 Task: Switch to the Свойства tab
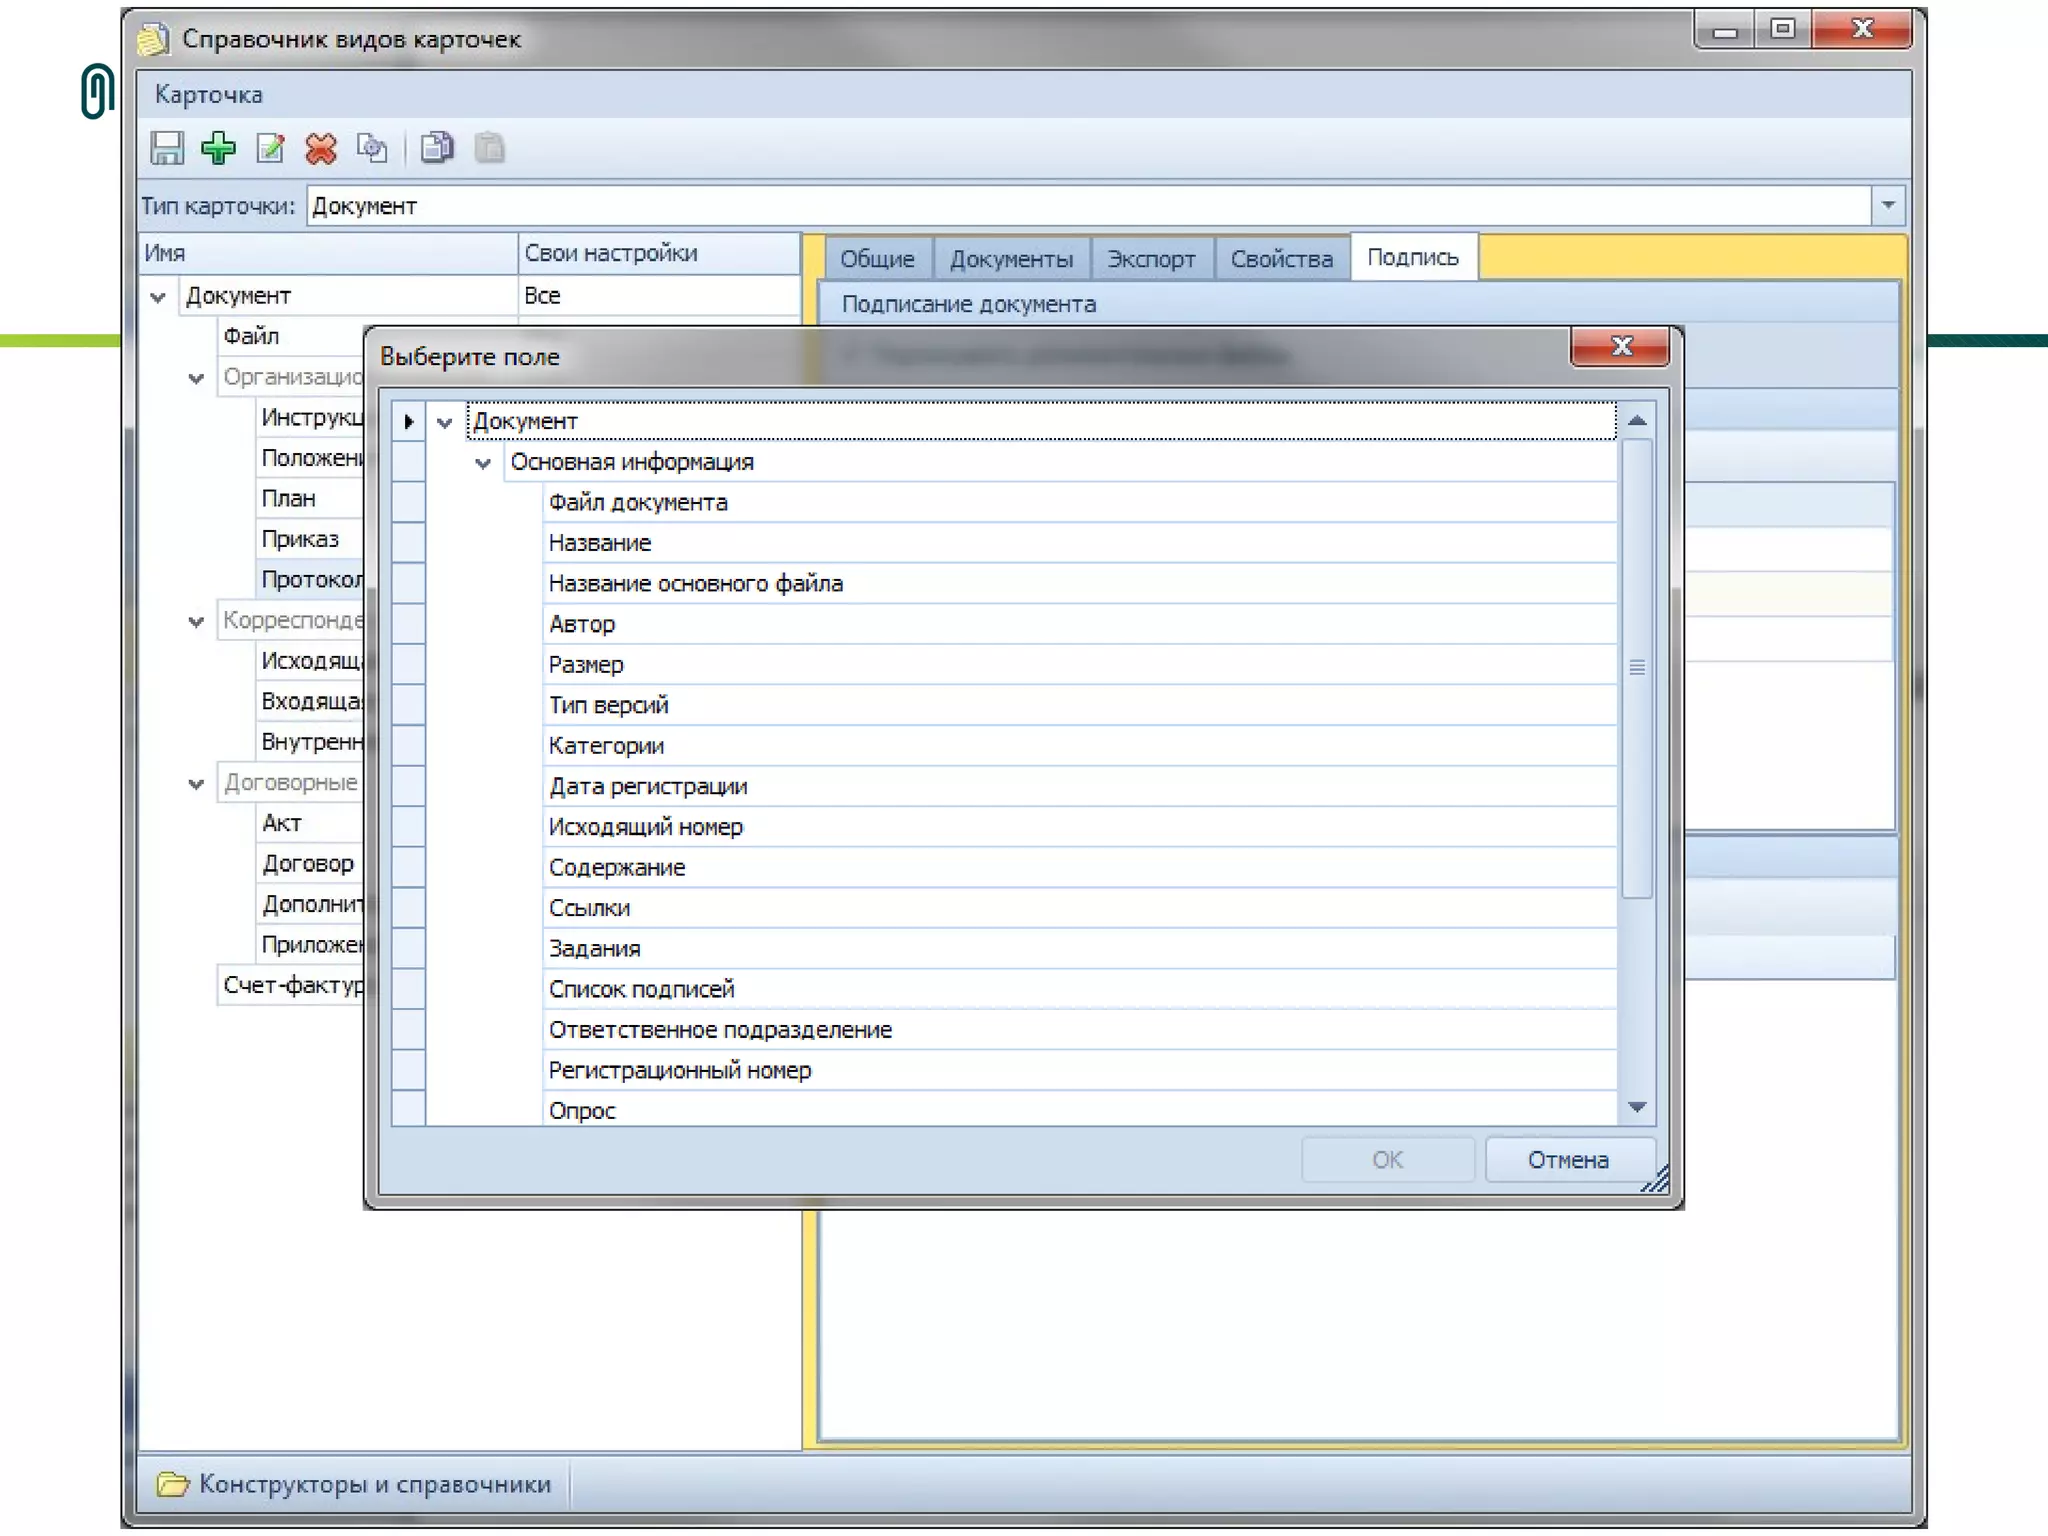coord(1281,259)
